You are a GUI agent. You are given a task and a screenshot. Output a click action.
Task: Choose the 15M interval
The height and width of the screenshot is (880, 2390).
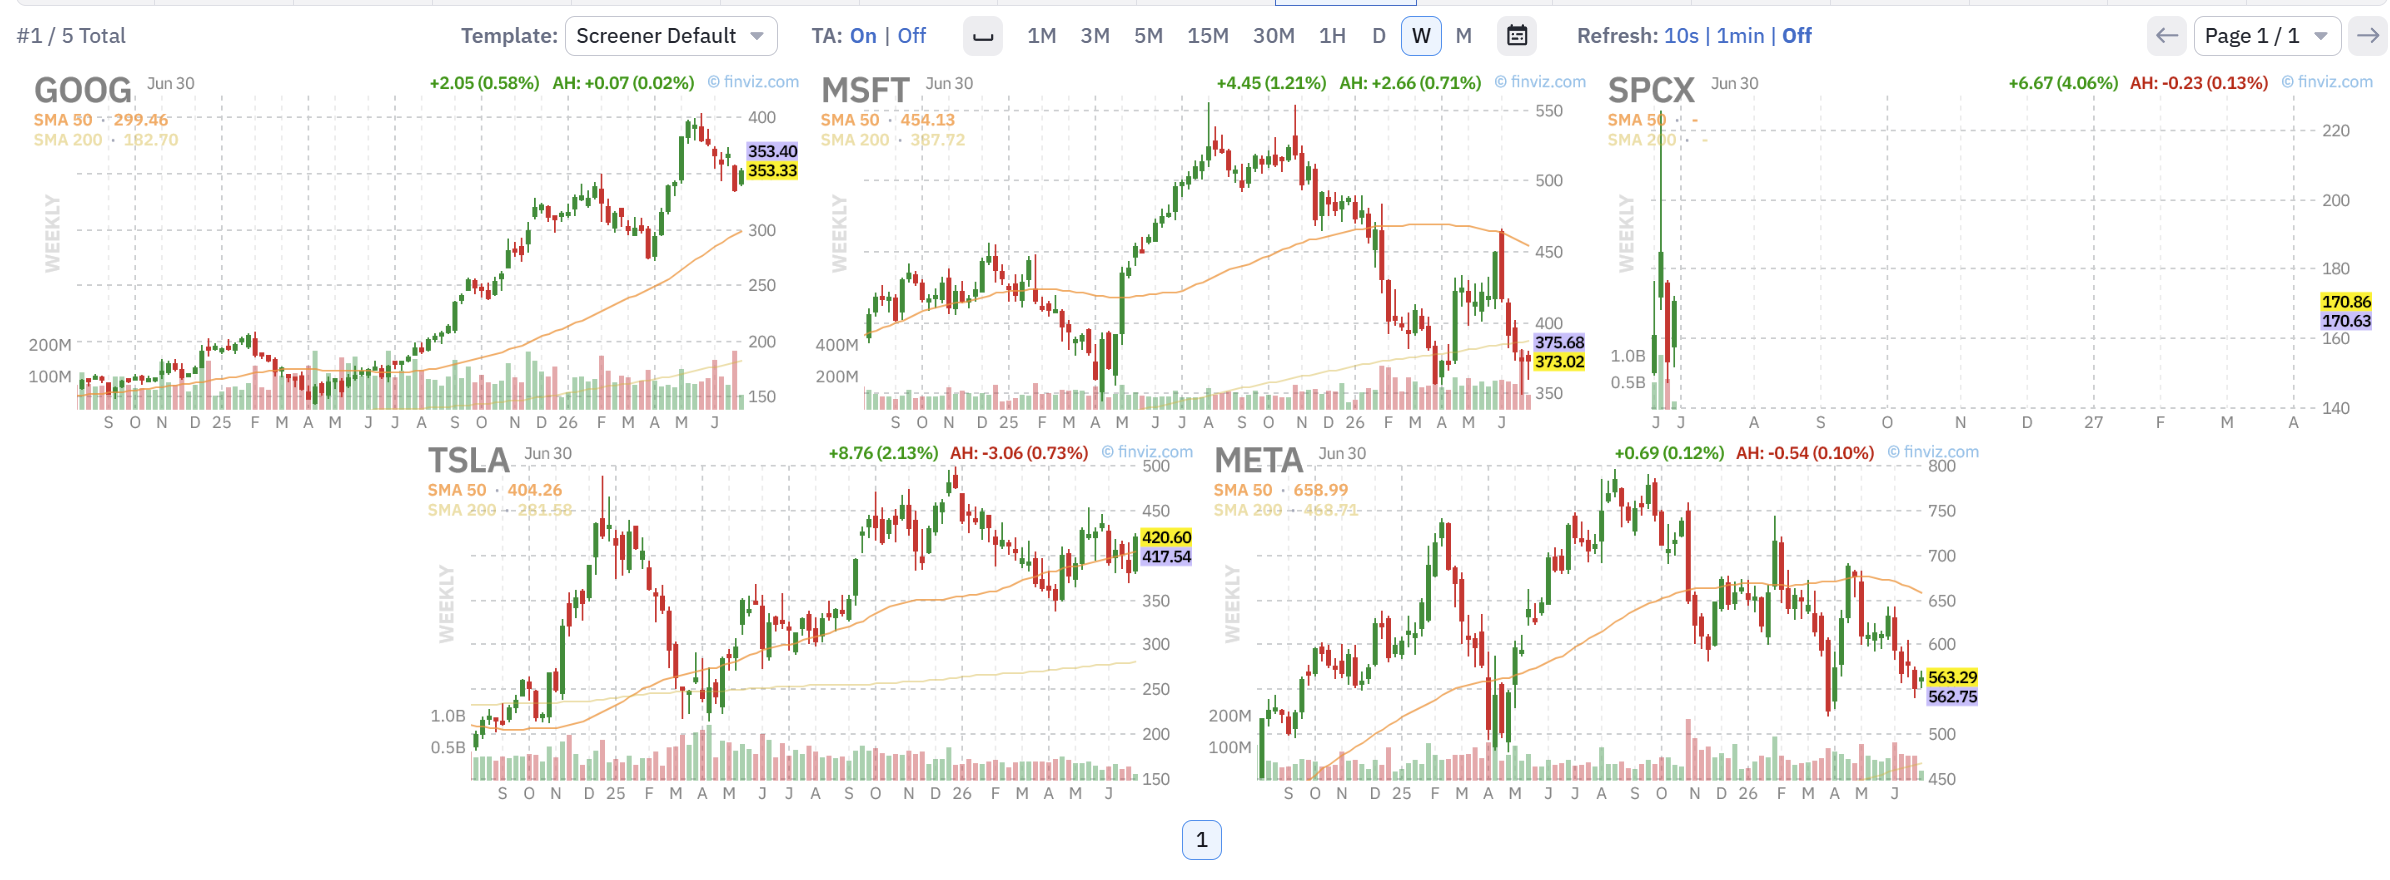tap(1207, 36)
